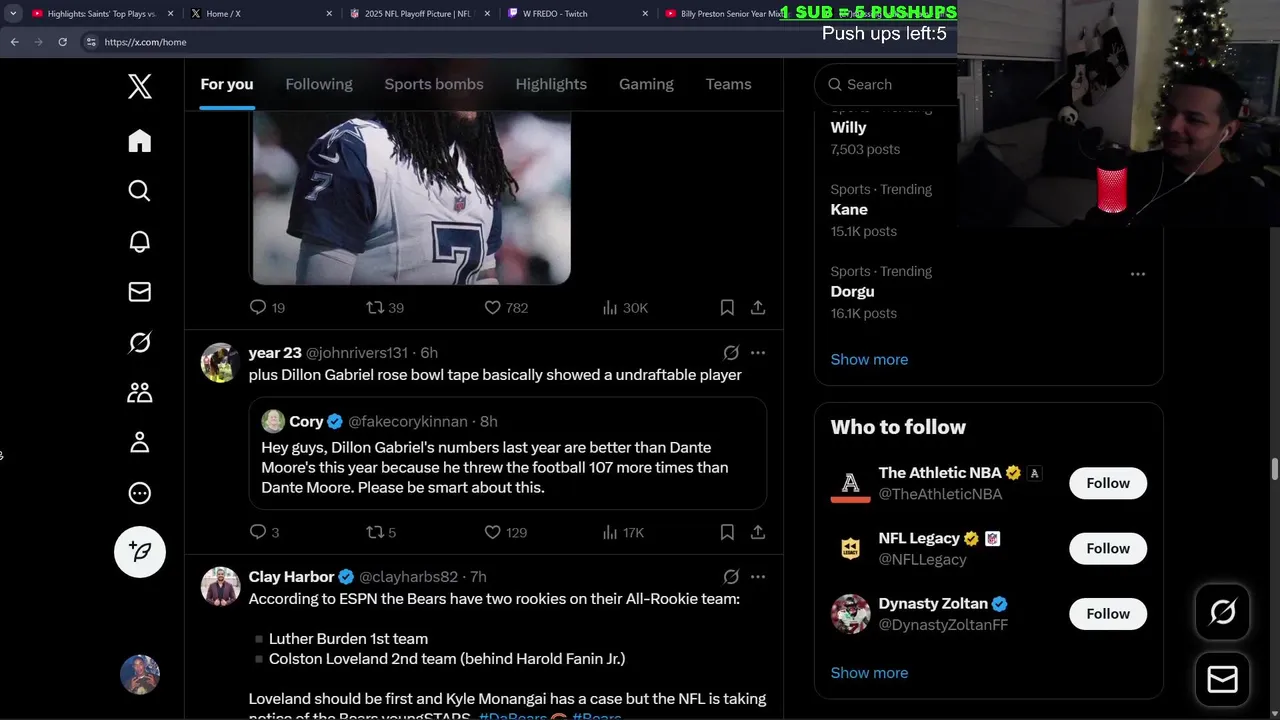Viewport: 1280px width, 720px height.
Task: Click the page vertical scrollbar thumb
Action: [x=1275, y=469]
